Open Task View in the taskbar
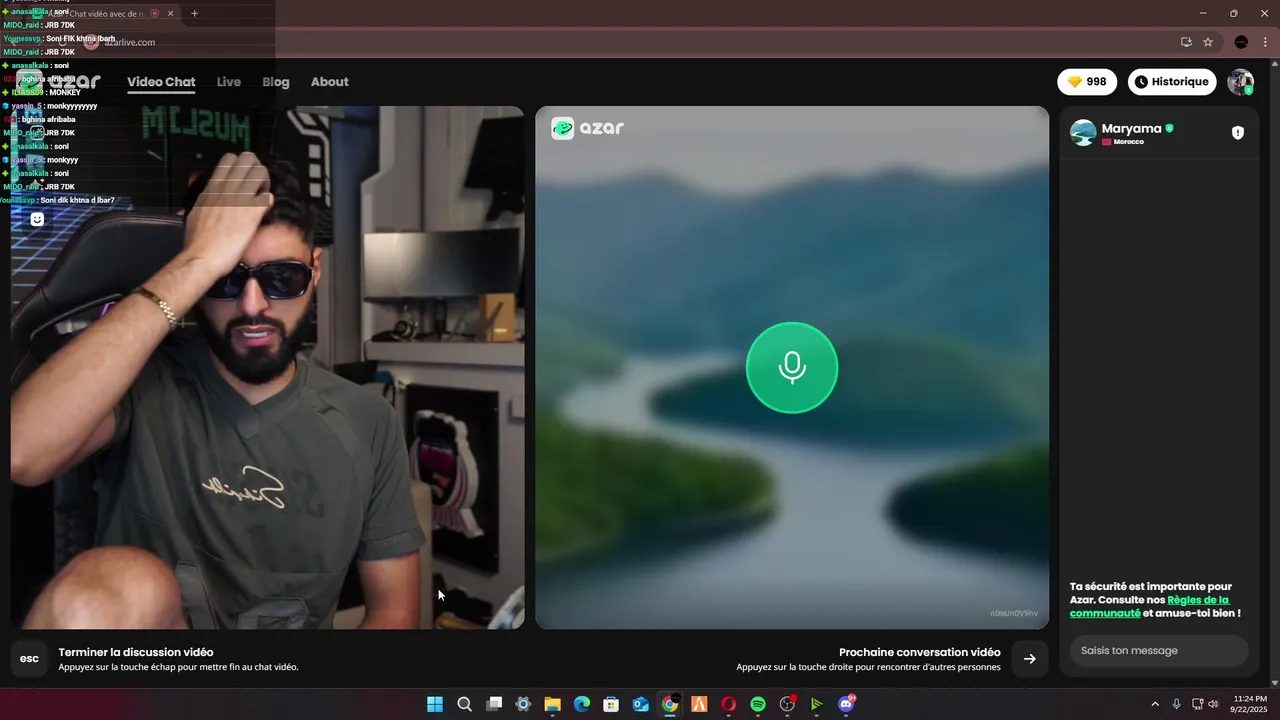This screenshot has height=720, width=1280. coord(494,704)
